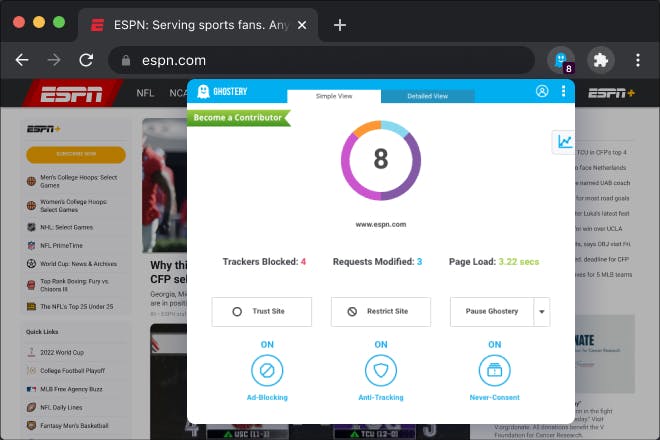Click the football headline photo thumbnail
This screenshot has width=660, height=440.
(x=165, y=185)
